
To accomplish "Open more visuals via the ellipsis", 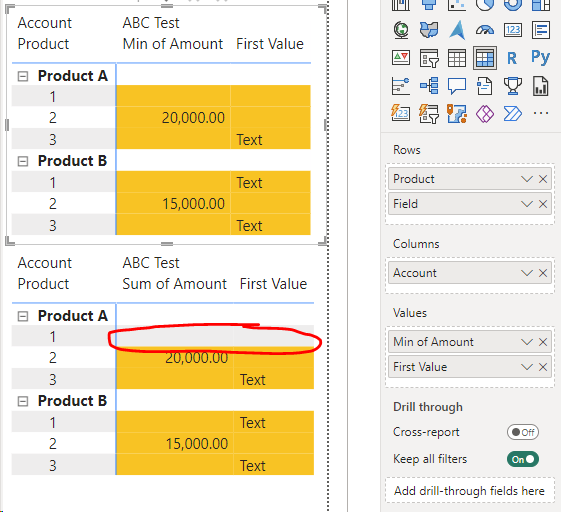I will point(541,113).
